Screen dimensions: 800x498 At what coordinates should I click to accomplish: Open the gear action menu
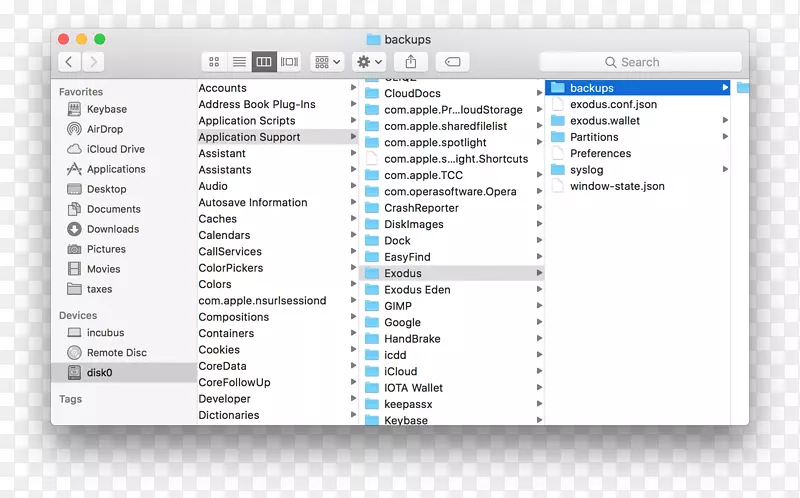(x=369, y=62)
